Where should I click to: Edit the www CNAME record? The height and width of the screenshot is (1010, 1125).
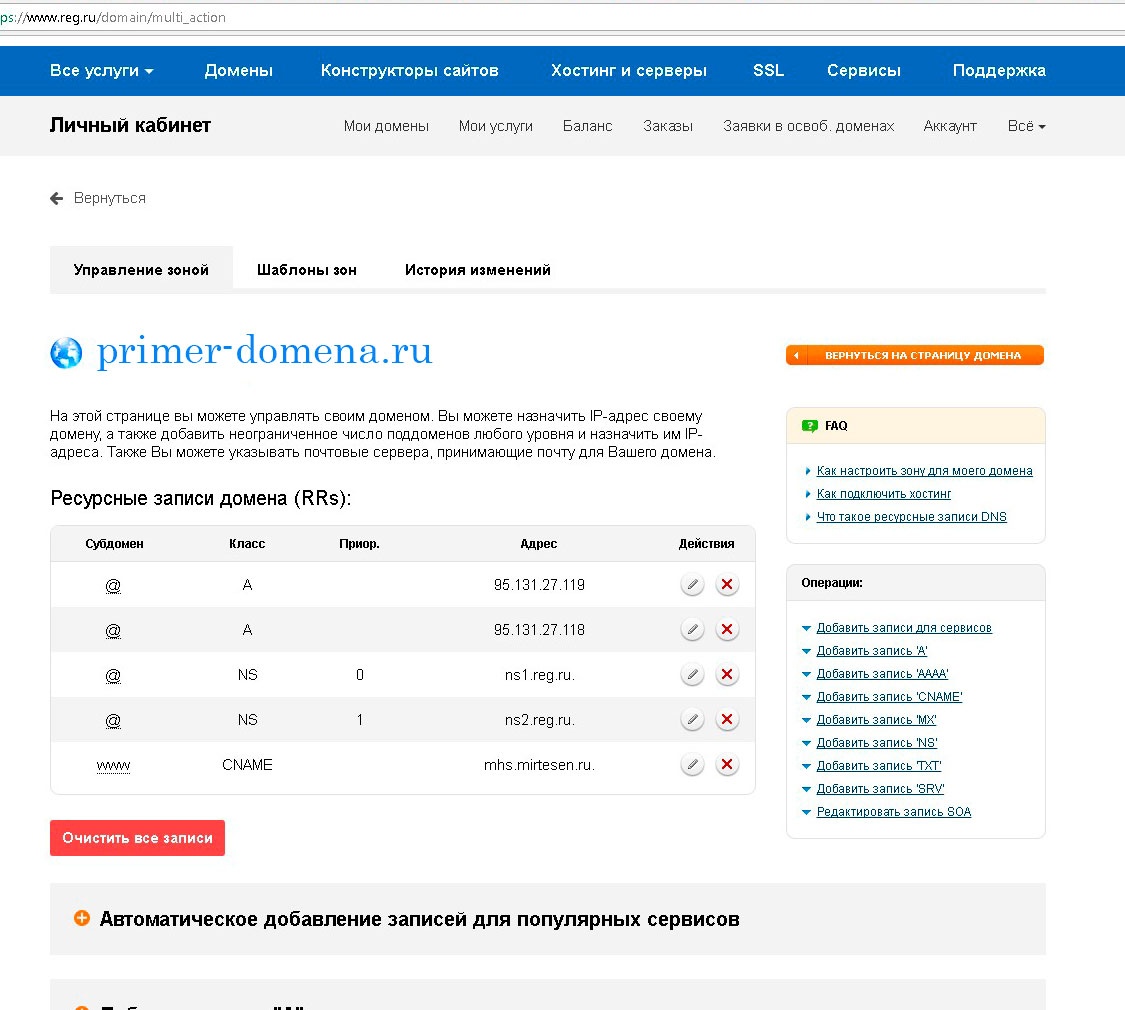click(x=692, y=765)
